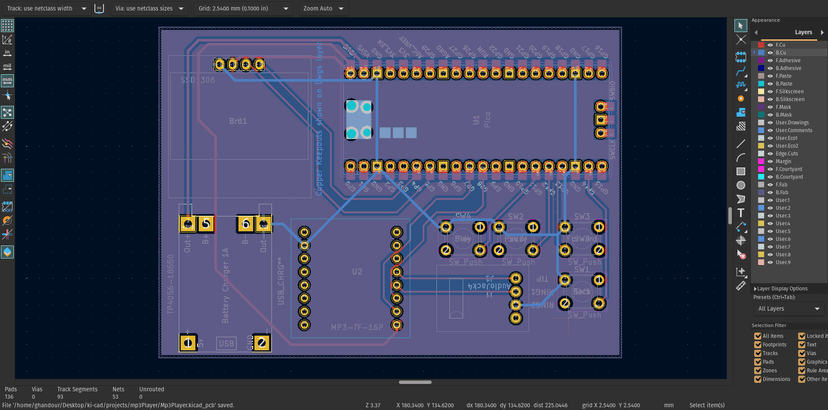Expand Layer Display Options section
This screenshot has height=410, width=828.
(x=780, y=288)
